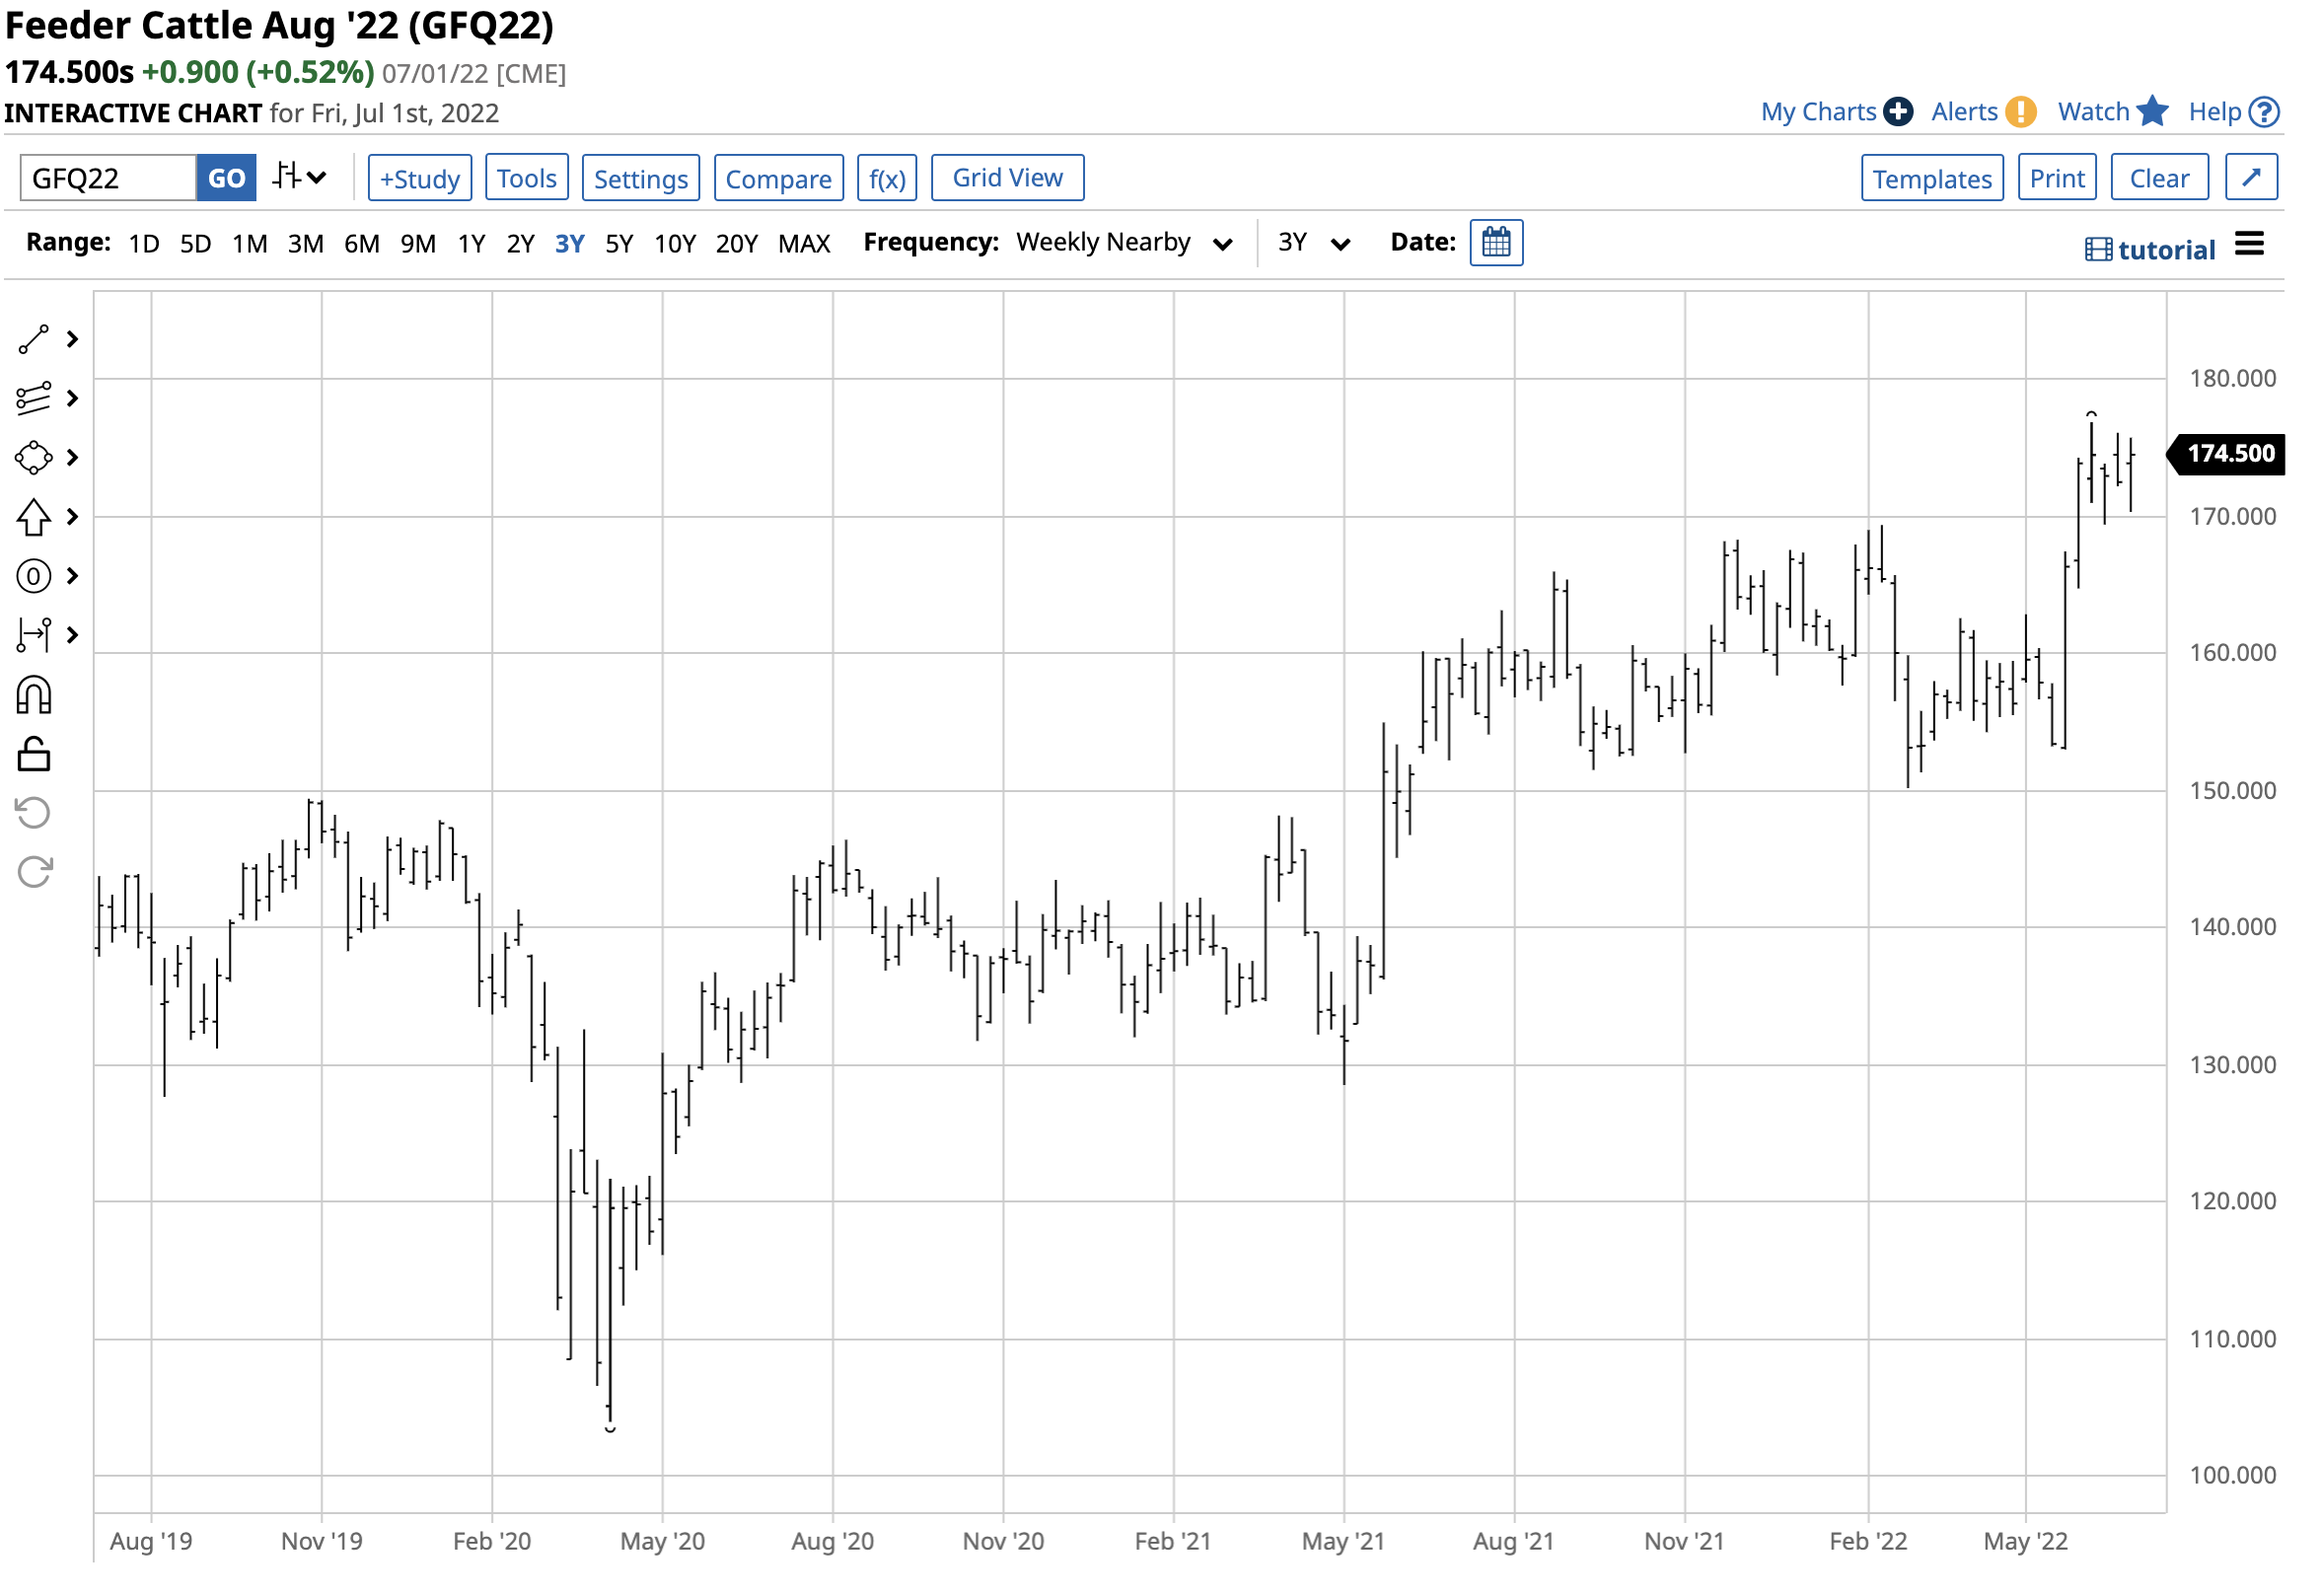Select the 1Y range option
The height and width of the screenshot is (1596, 2322).
click(x=471, y=244)
